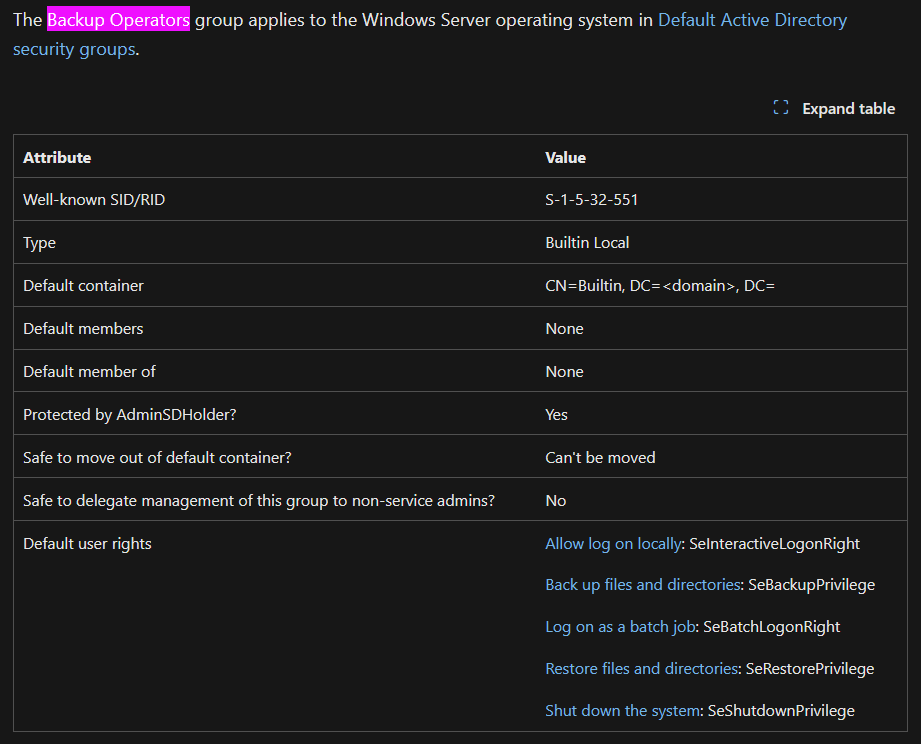Click the highlighted Backup Operators text
This screenshot has width=921, height=744.
[x=118, y=20]
